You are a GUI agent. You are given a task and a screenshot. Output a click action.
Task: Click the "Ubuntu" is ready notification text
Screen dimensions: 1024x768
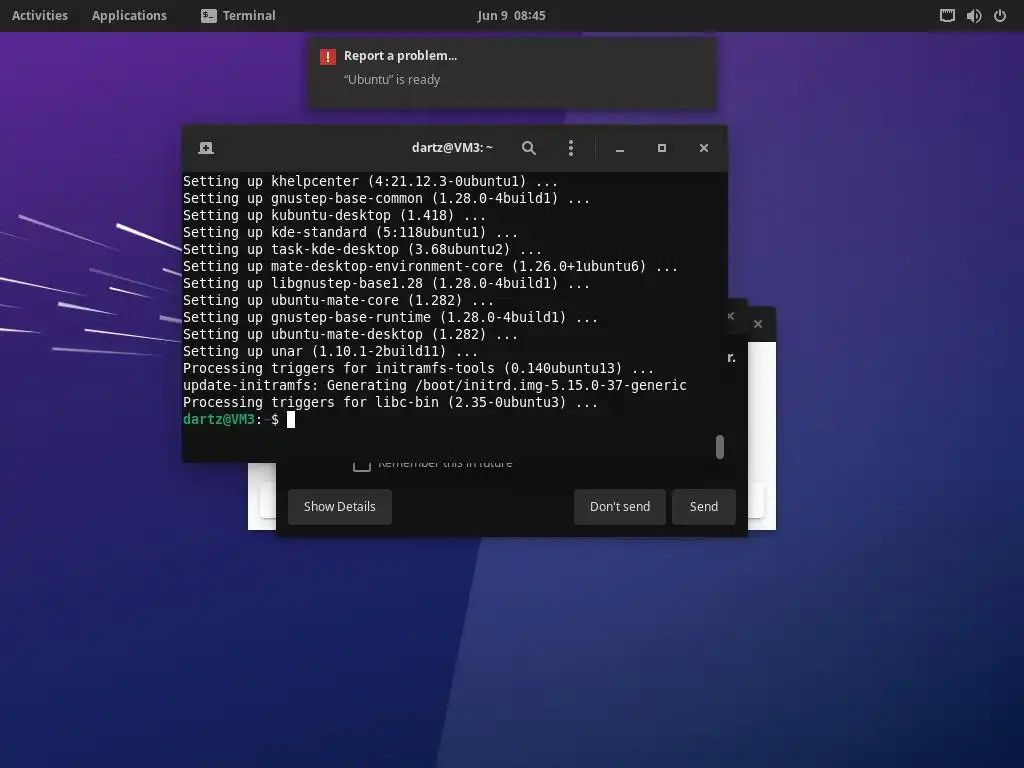coord(392,80)
